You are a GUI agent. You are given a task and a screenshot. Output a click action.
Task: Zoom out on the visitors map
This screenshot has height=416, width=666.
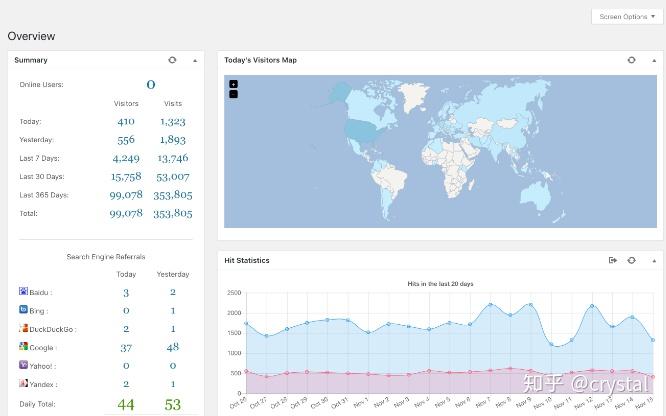[234, 94]
